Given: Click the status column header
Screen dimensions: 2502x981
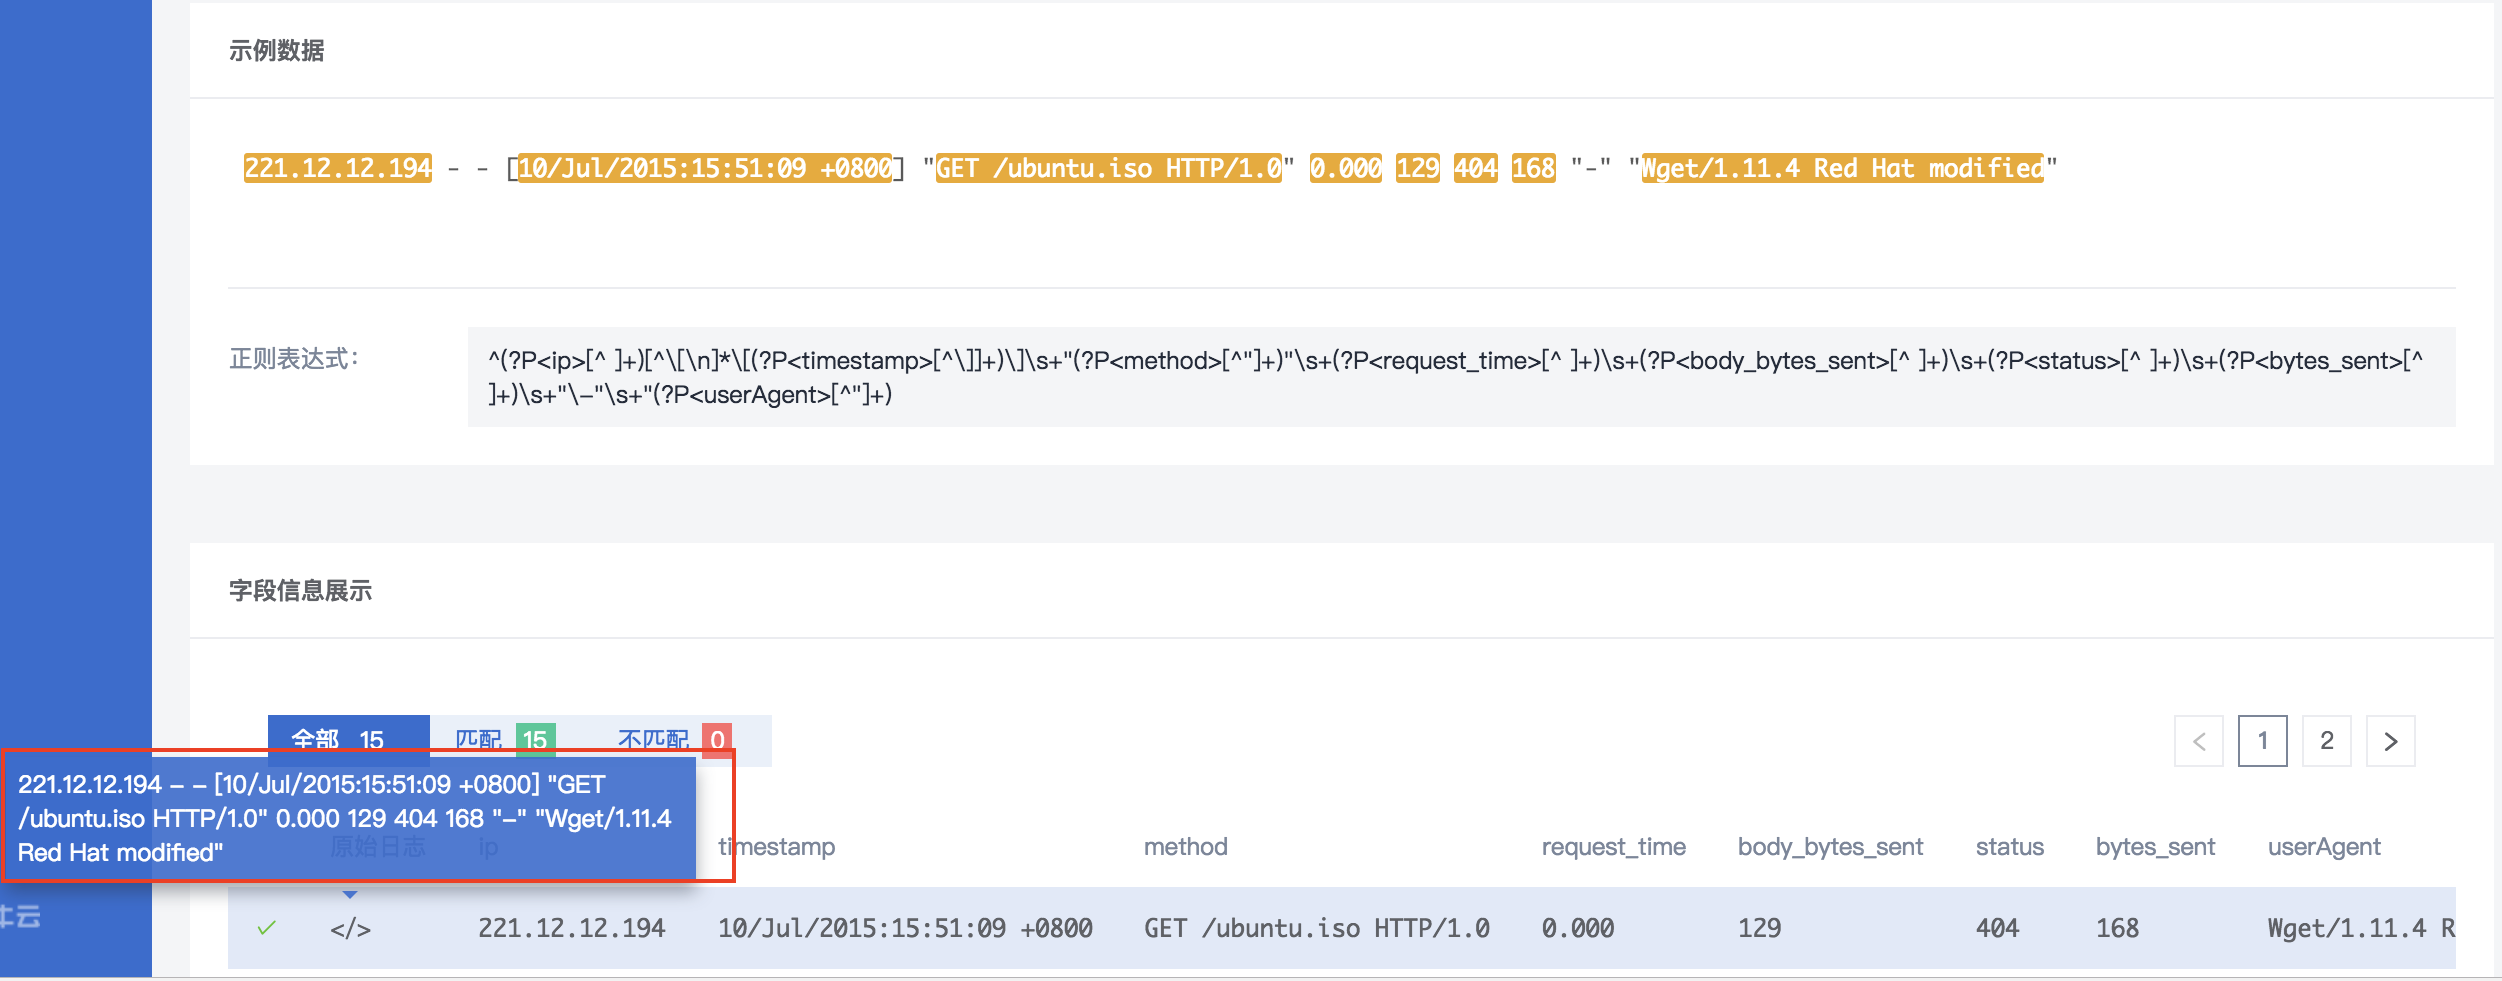Looking at the screenshot, I should tap(2010, 847).
